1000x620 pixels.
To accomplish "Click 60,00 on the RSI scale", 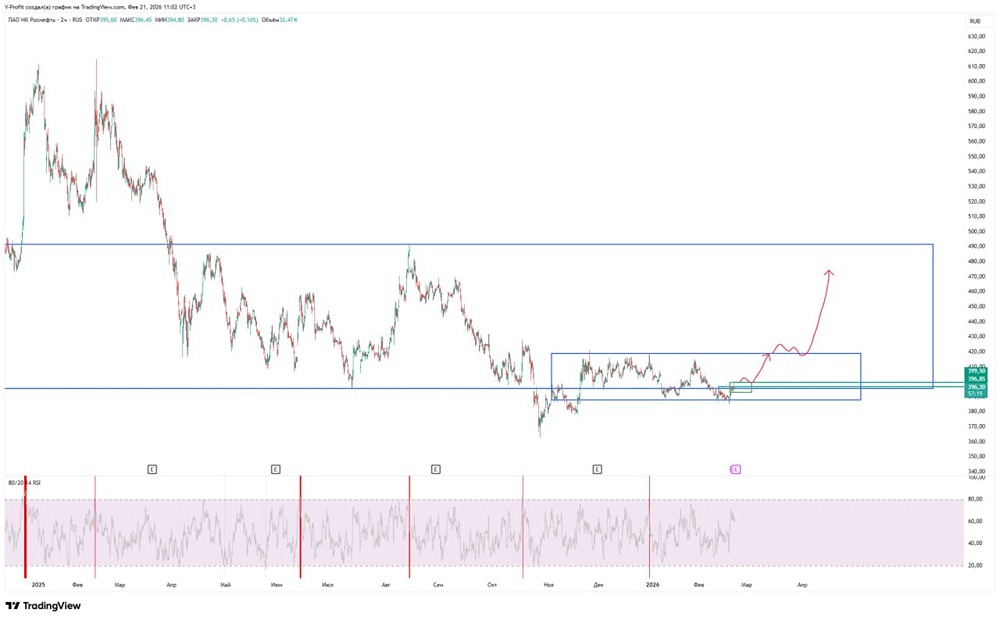I will click(x=975, y=522).
